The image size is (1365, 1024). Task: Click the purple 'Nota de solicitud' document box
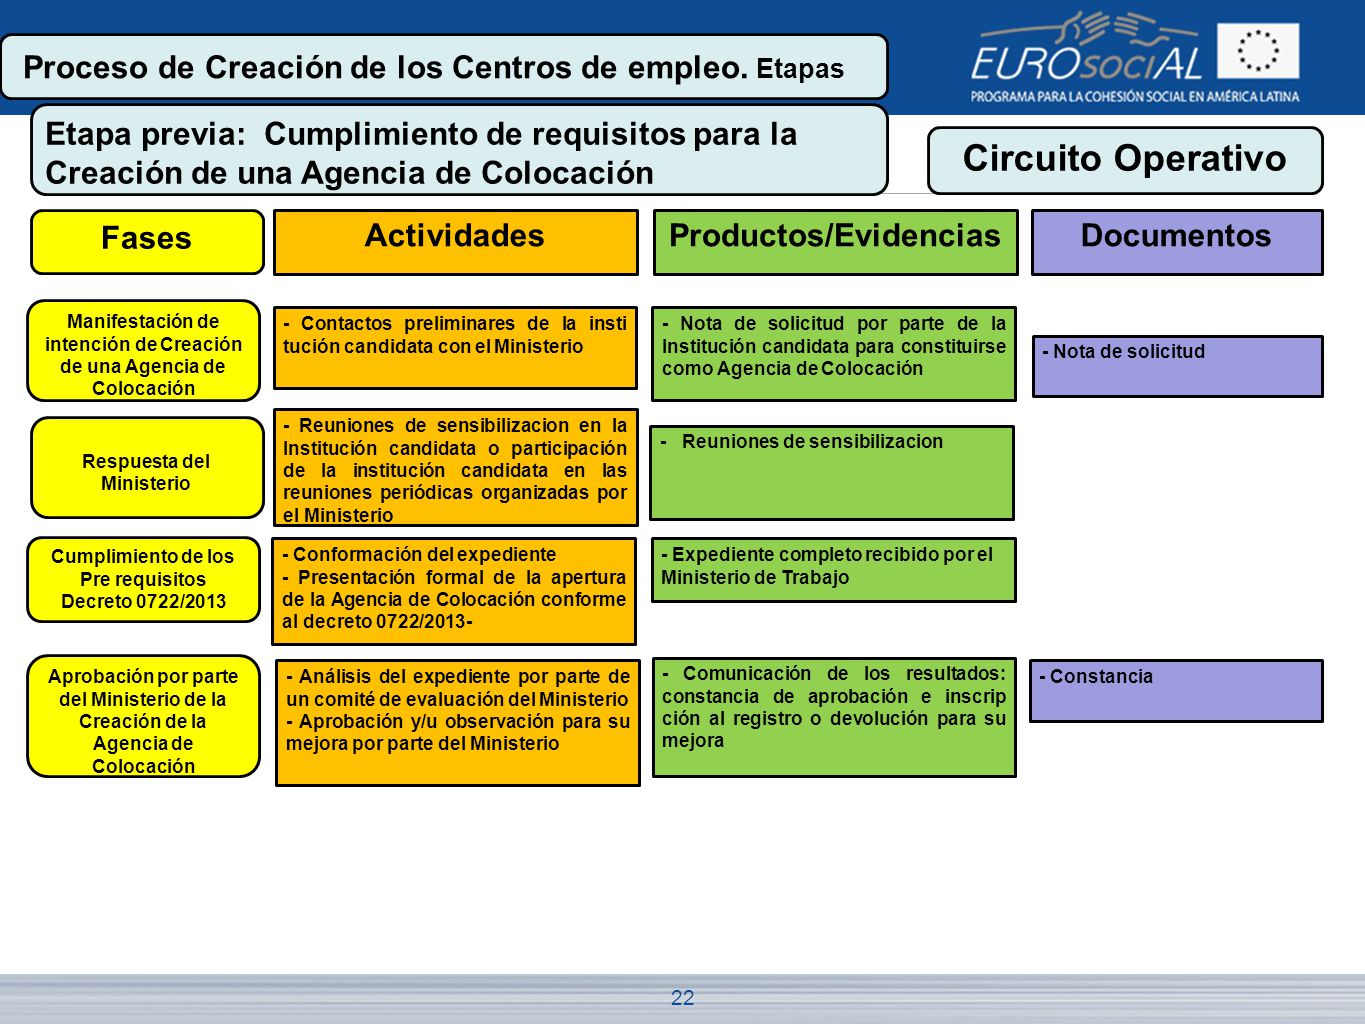(1178, 366)
